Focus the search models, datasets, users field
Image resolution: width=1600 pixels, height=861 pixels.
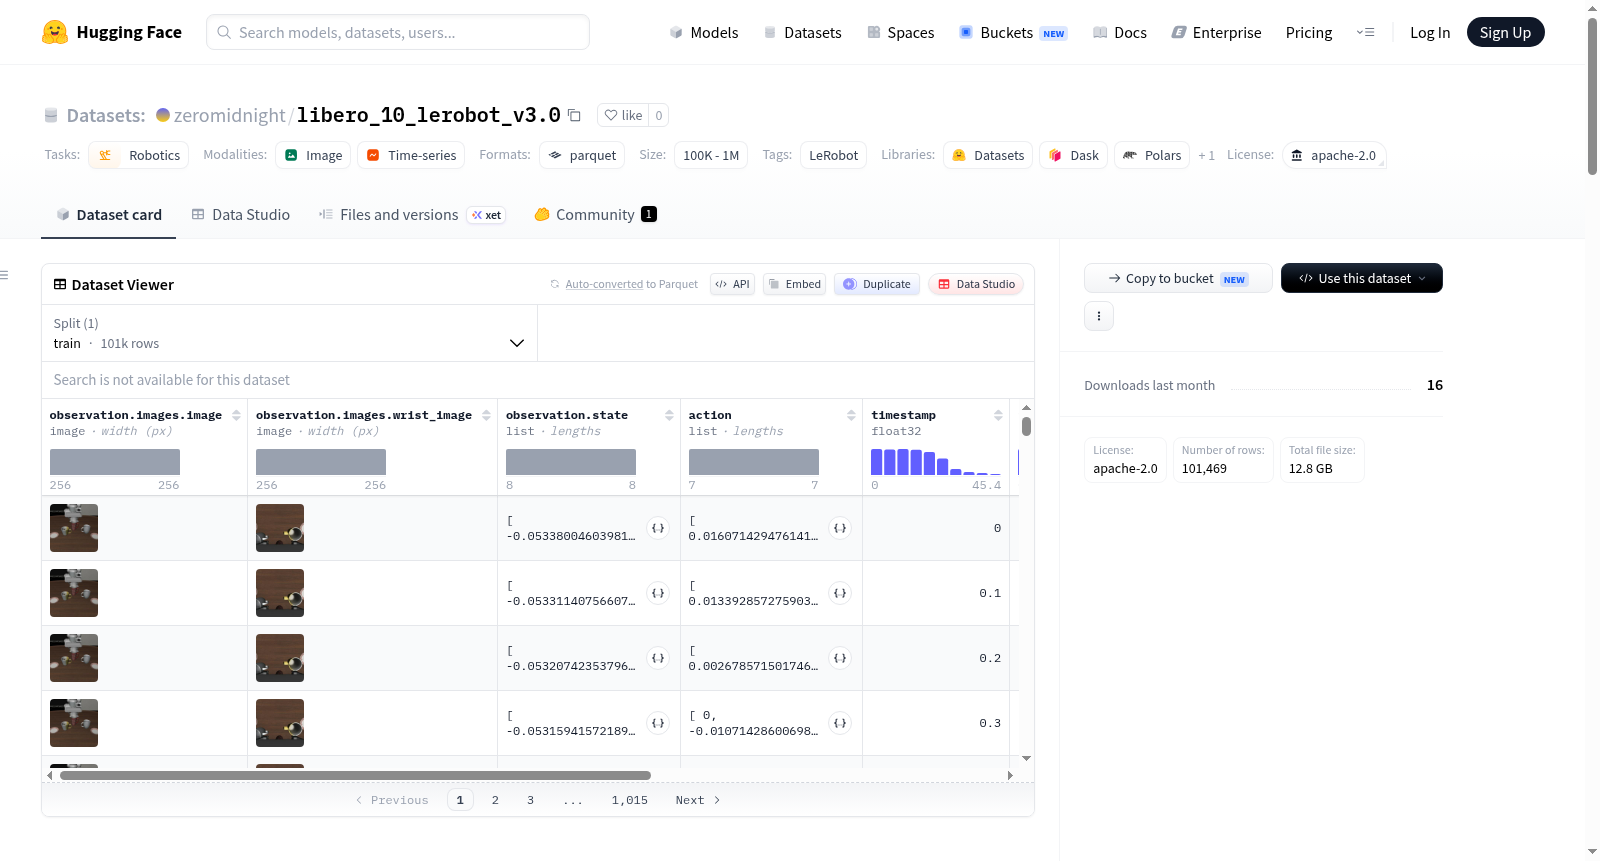398,32
